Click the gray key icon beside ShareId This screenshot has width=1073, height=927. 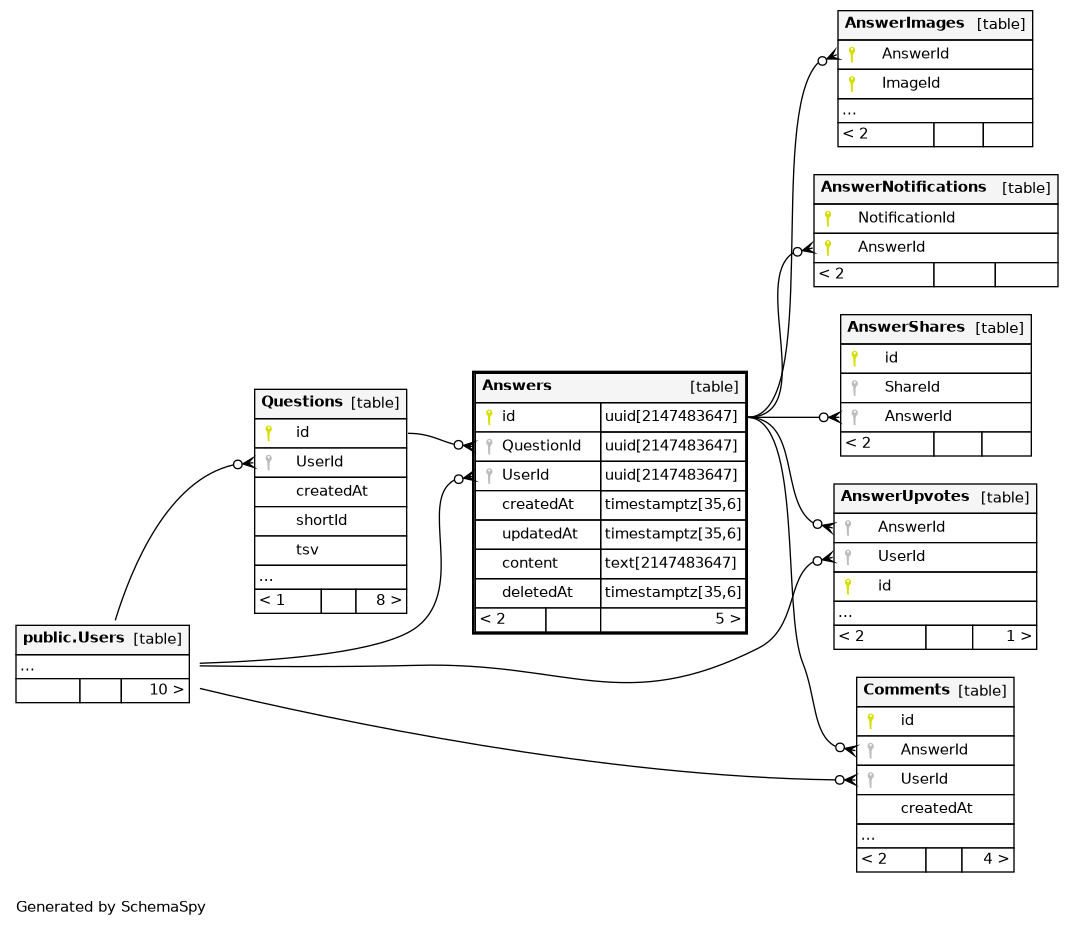click(x=854, y=387)
